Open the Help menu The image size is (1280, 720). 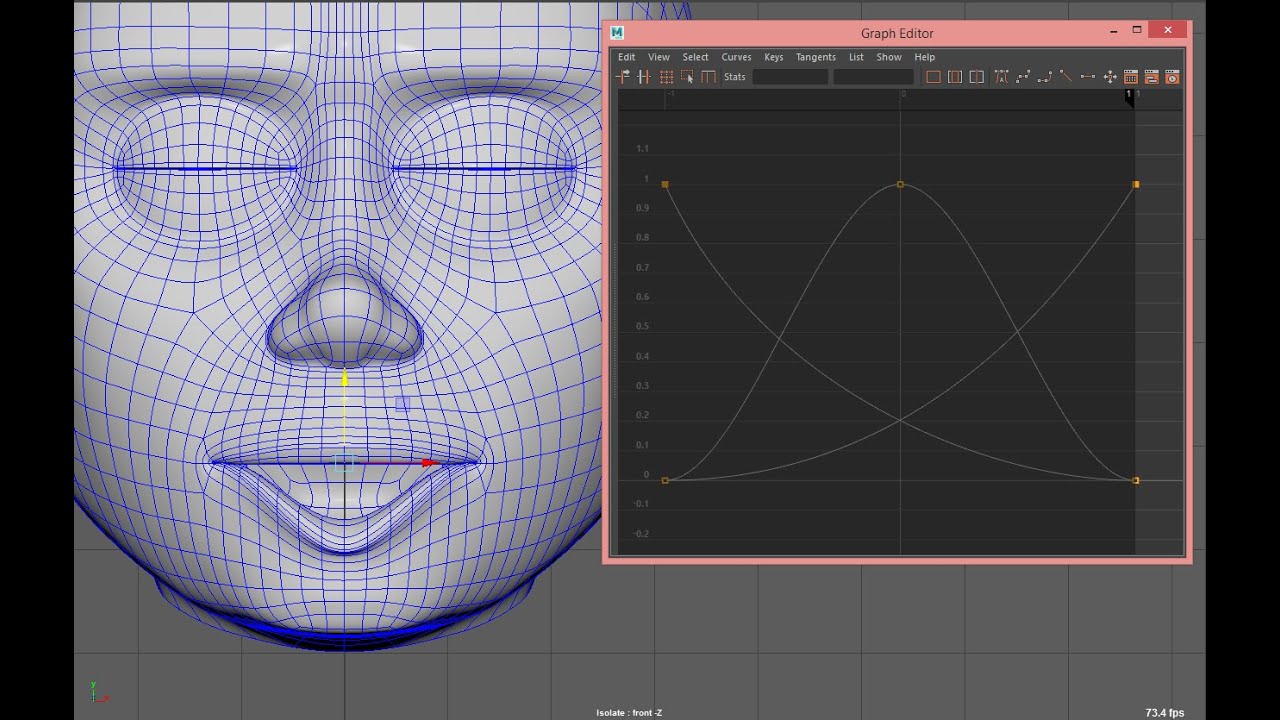[925, 57]
